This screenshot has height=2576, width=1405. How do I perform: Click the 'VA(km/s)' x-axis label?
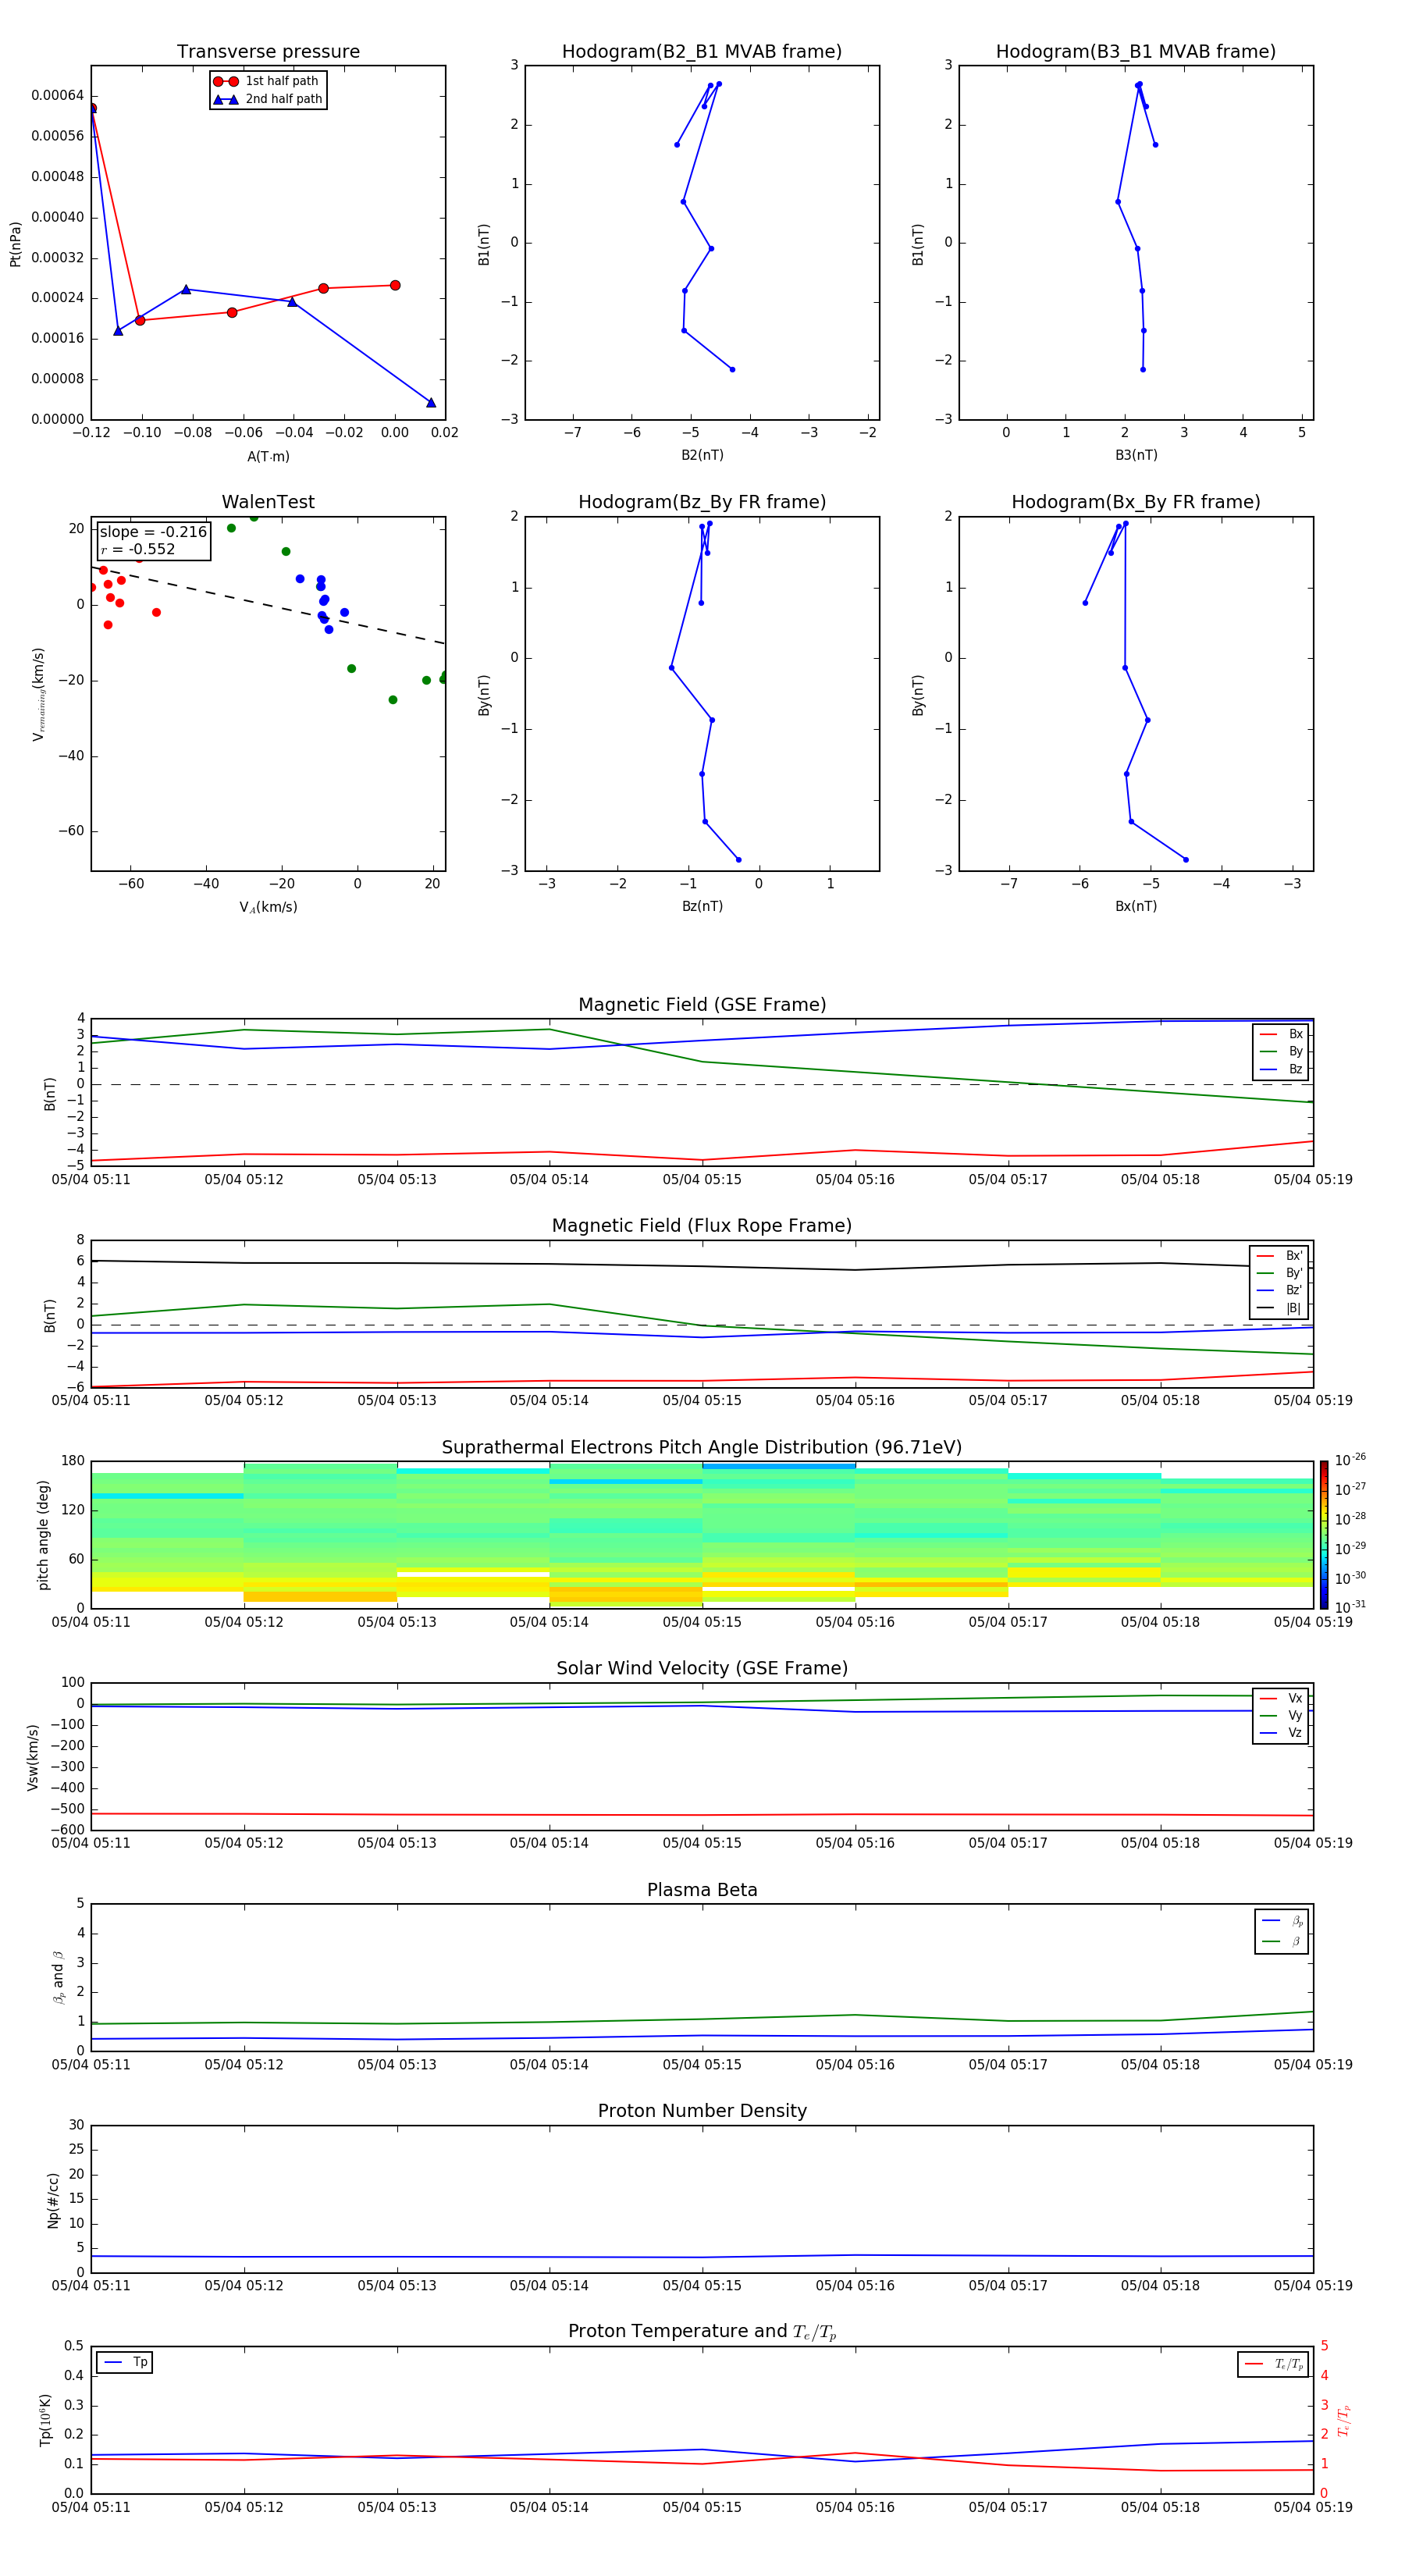(268, 907)
